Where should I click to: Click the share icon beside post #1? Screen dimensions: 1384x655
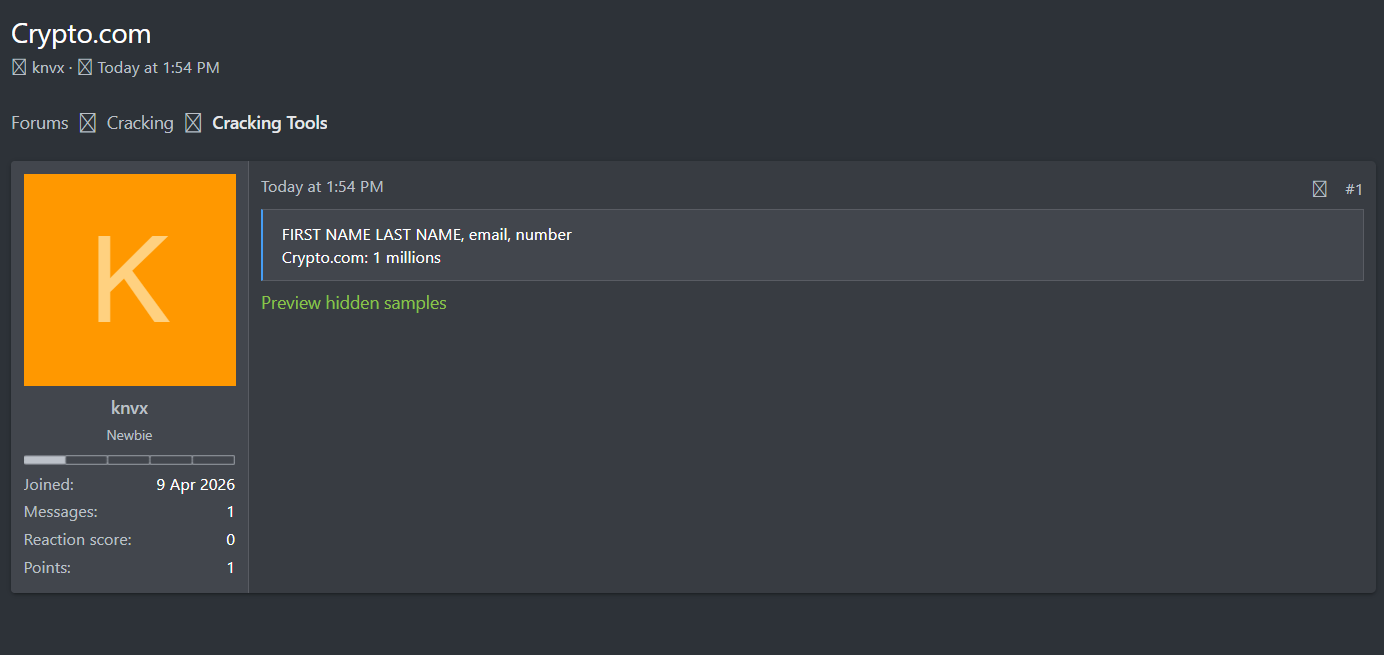pos(1320,189)
